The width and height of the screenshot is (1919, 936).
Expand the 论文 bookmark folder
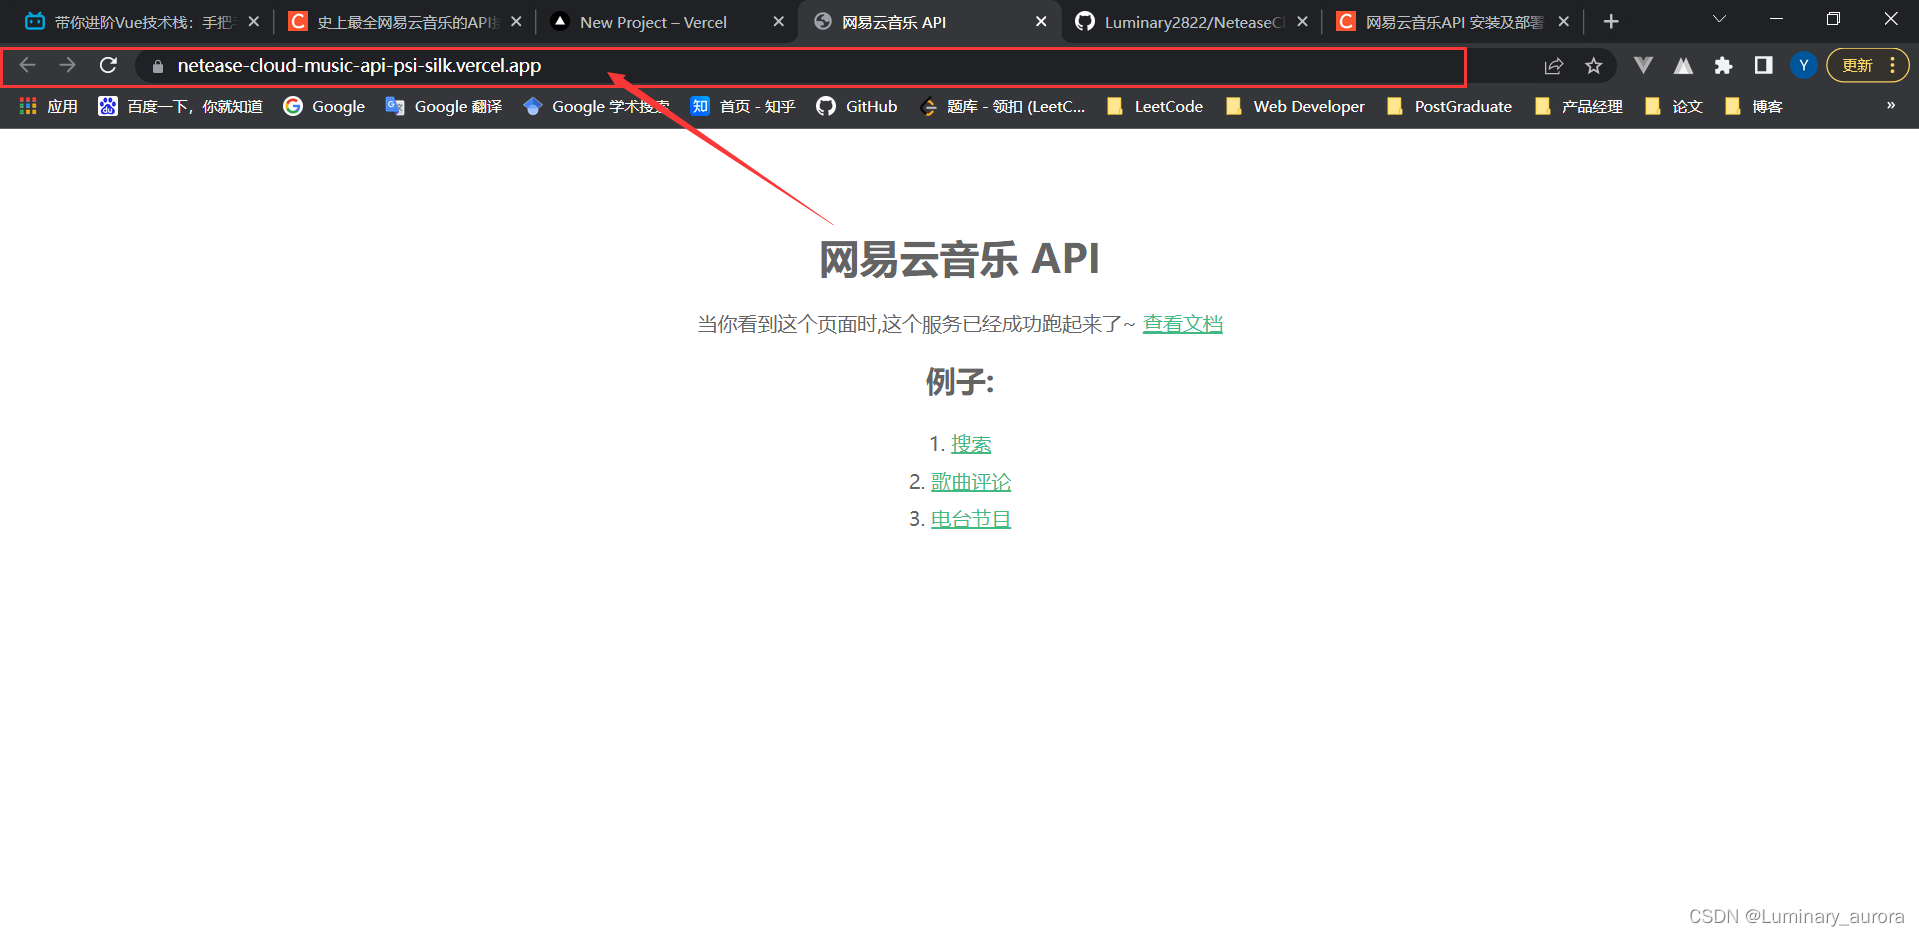point(1673,106)
